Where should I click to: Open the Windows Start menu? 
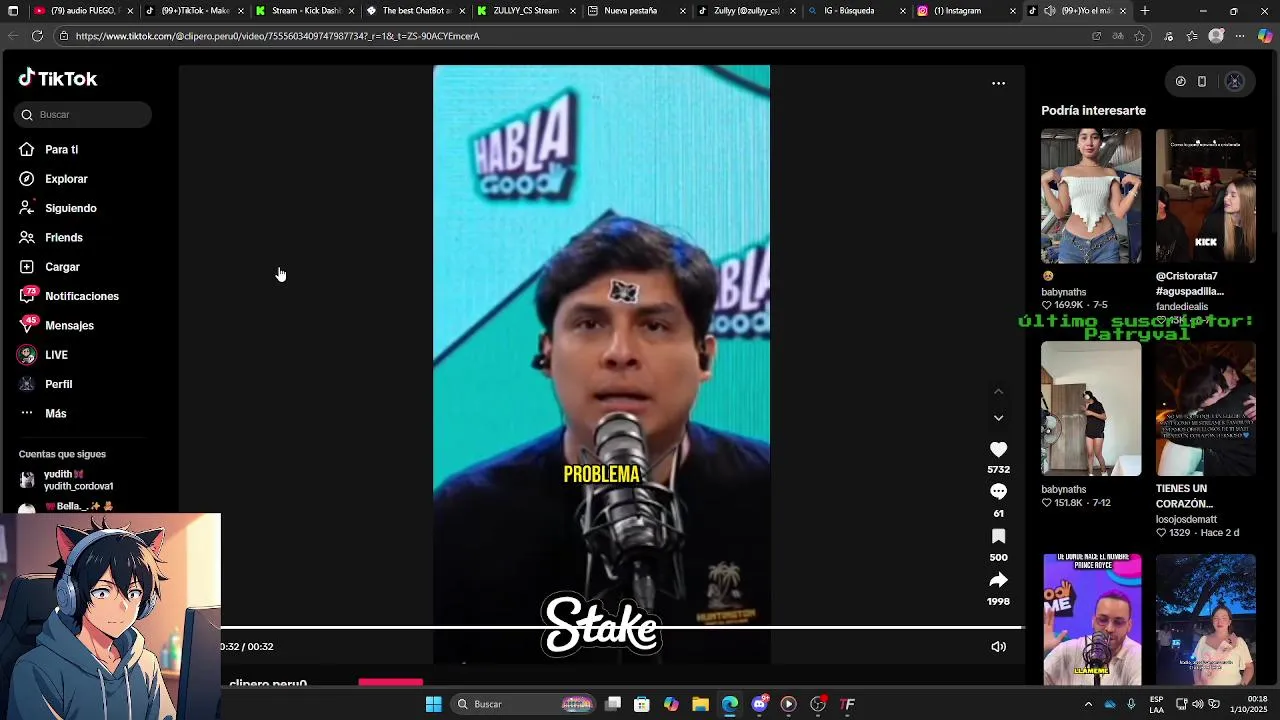tap(433, 704)
